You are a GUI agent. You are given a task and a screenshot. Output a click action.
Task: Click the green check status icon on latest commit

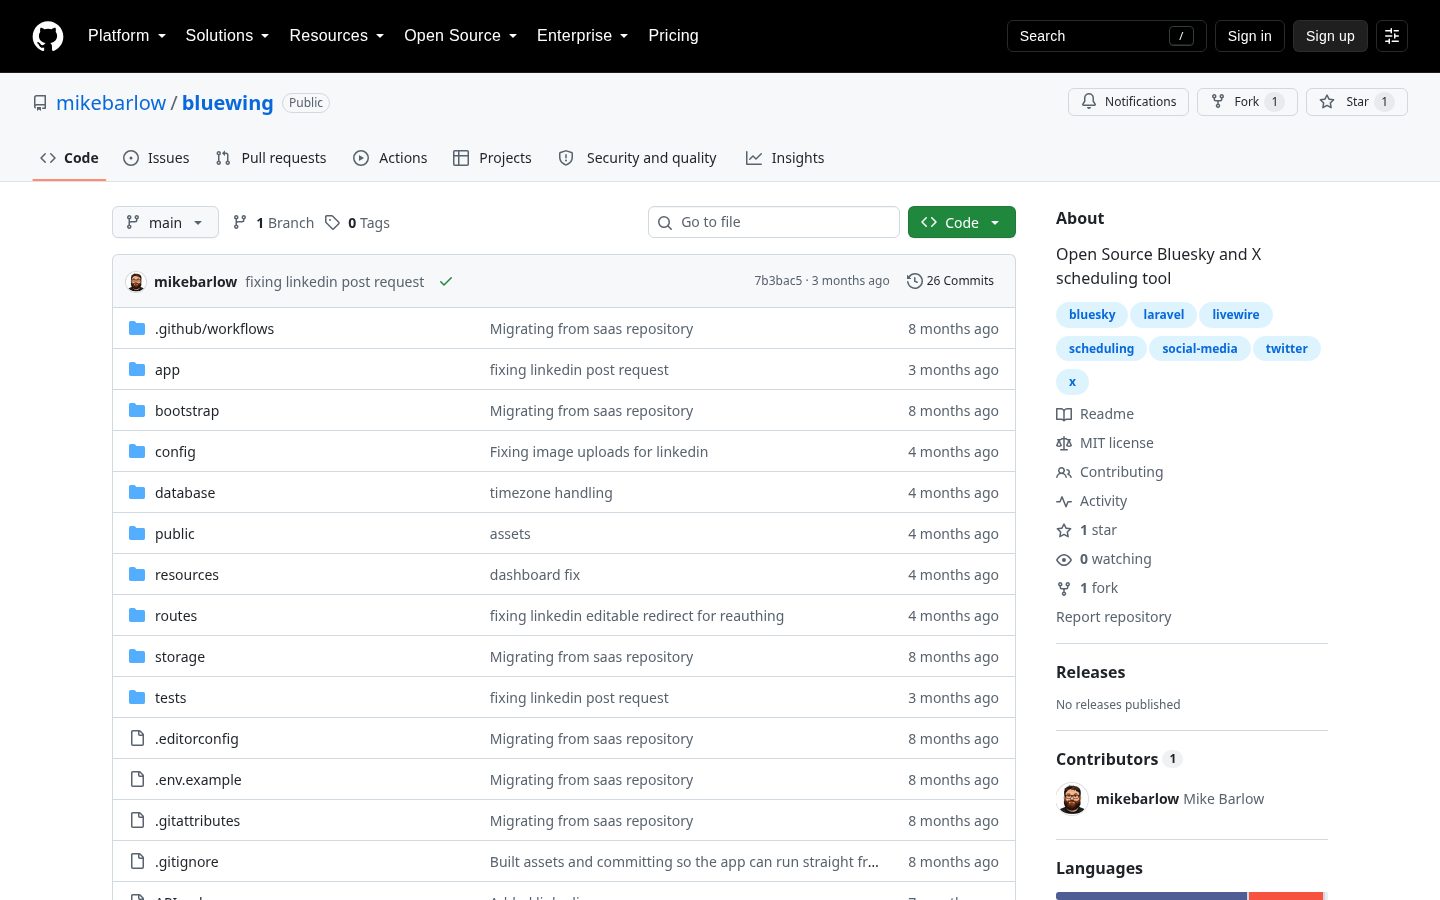coord(446,282)
